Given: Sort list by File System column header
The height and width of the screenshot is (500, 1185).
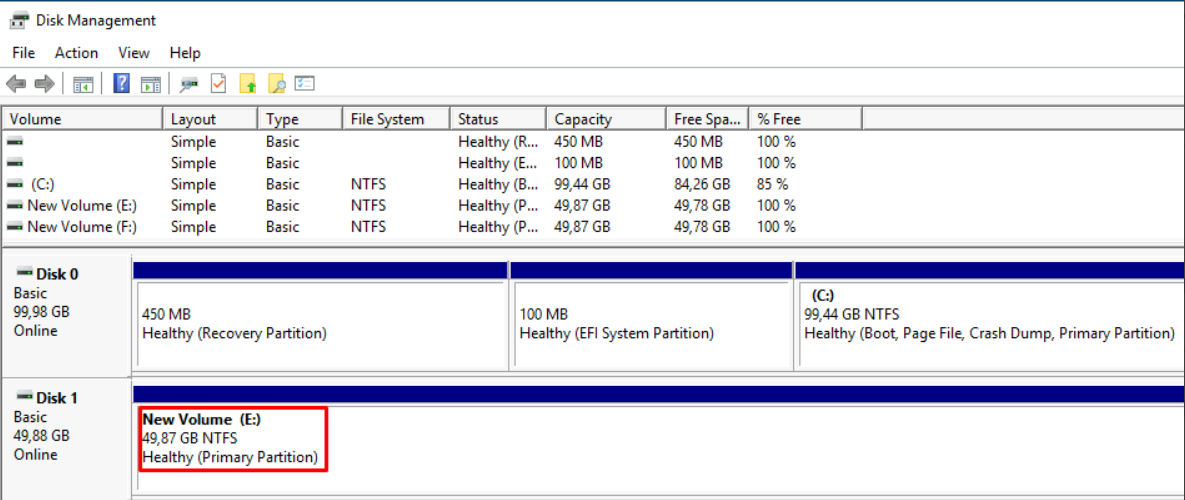Looking at the screenshot, I should point(396,119).
